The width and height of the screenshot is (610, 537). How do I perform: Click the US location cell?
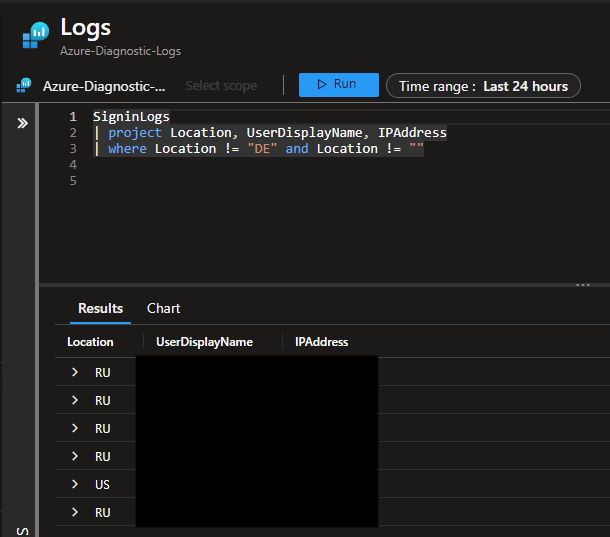click(x=102, y=484)
